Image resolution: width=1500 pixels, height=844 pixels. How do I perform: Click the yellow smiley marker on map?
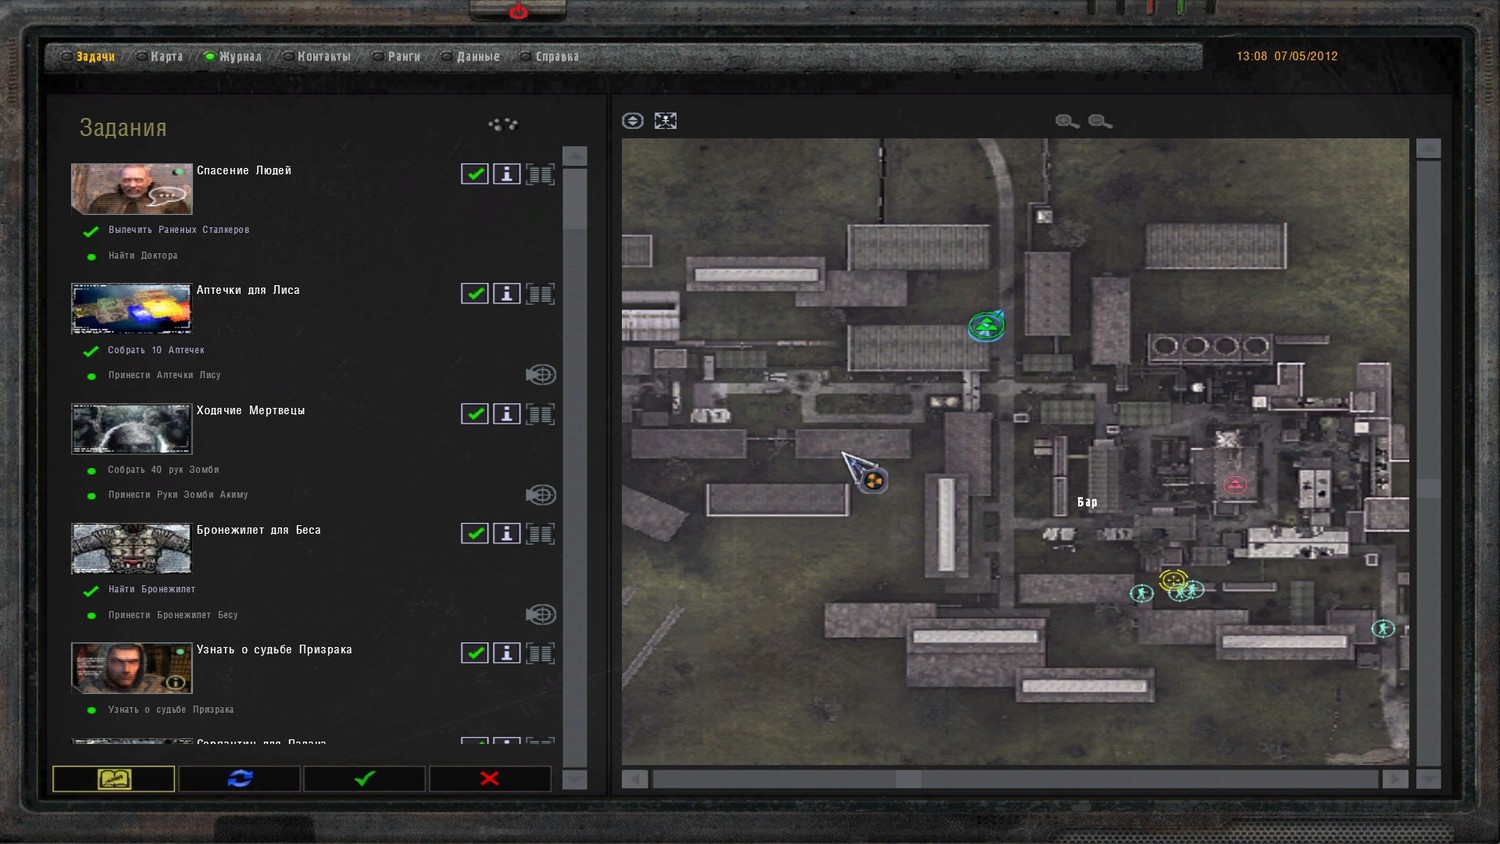click(1172, 579)
